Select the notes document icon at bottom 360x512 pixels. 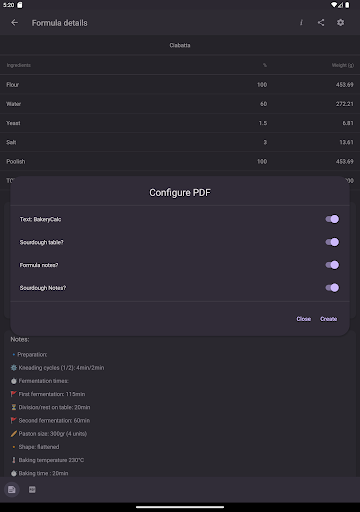click(12, 490)
